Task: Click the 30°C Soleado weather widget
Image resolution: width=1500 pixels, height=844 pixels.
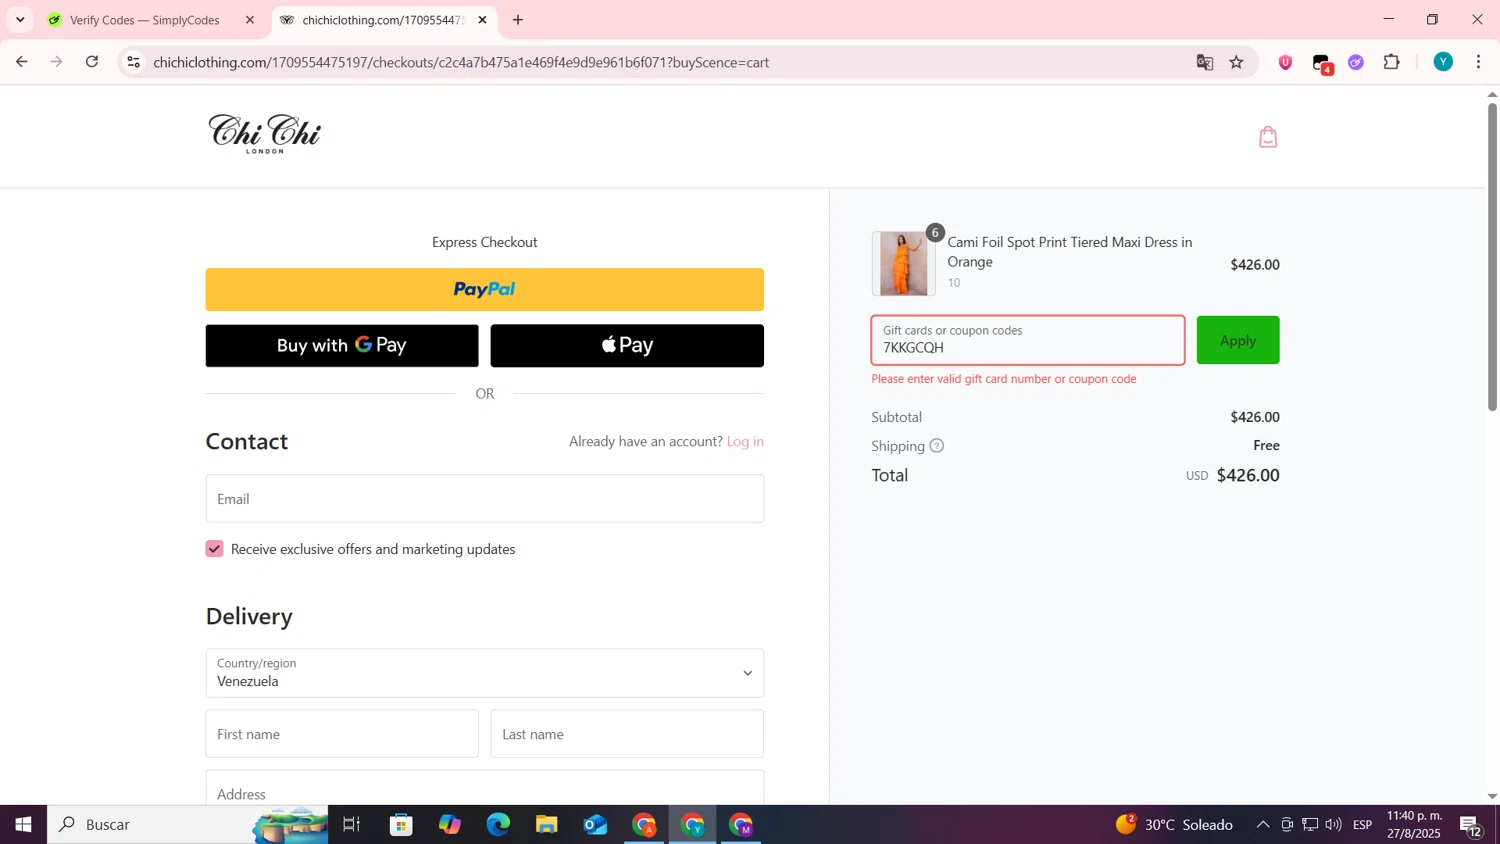Action: point(1174,825)
